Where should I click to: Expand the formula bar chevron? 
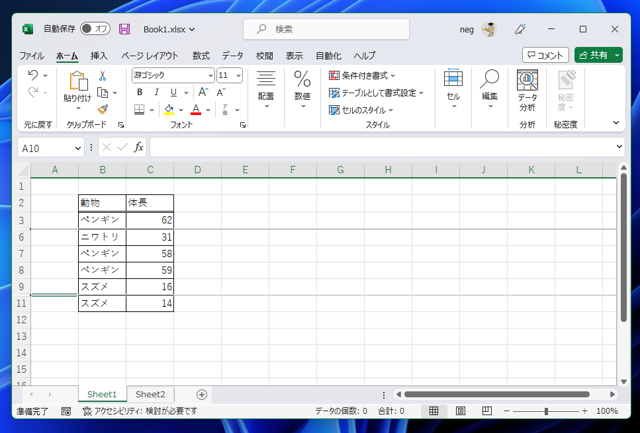coord(619,147)
